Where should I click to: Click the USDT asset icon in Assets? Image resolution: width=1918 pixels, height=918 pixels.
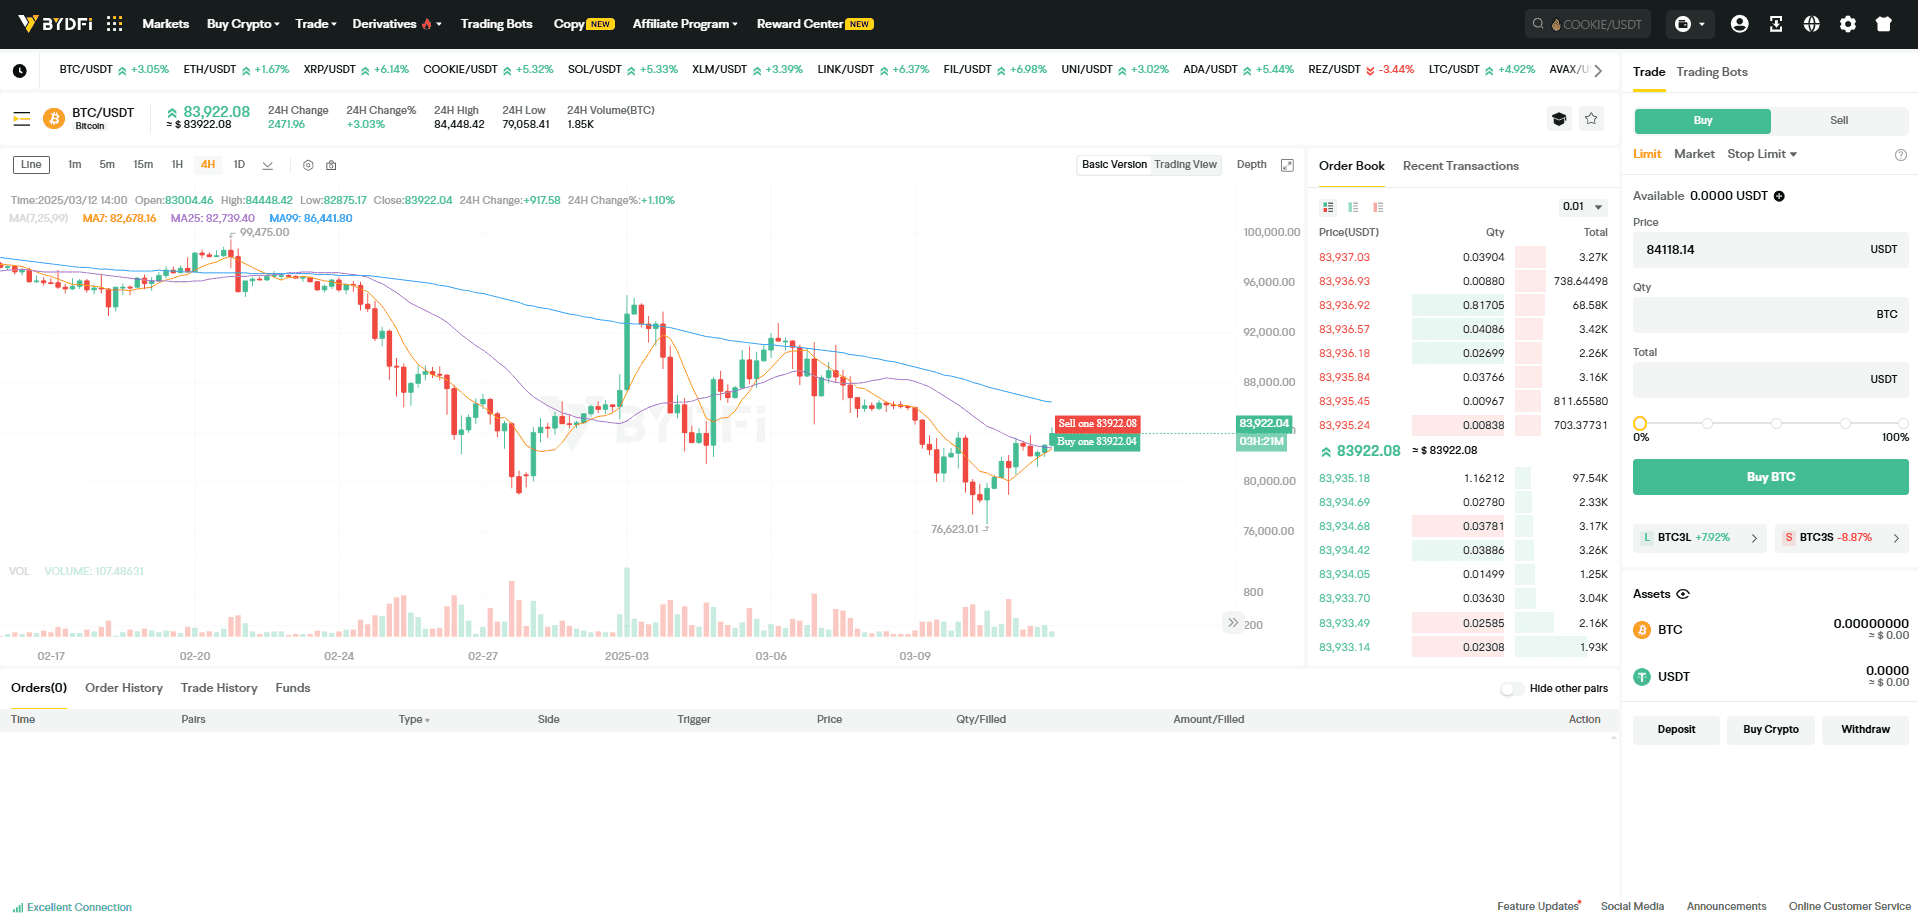coord(1642,677)
